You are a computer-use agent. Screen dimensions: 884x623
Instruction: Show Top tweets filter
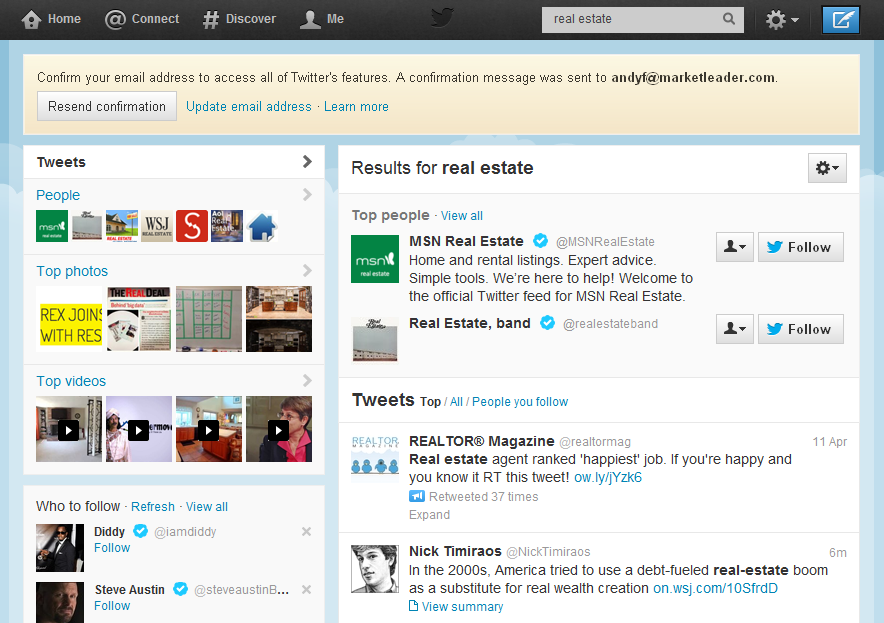[430, 402]
